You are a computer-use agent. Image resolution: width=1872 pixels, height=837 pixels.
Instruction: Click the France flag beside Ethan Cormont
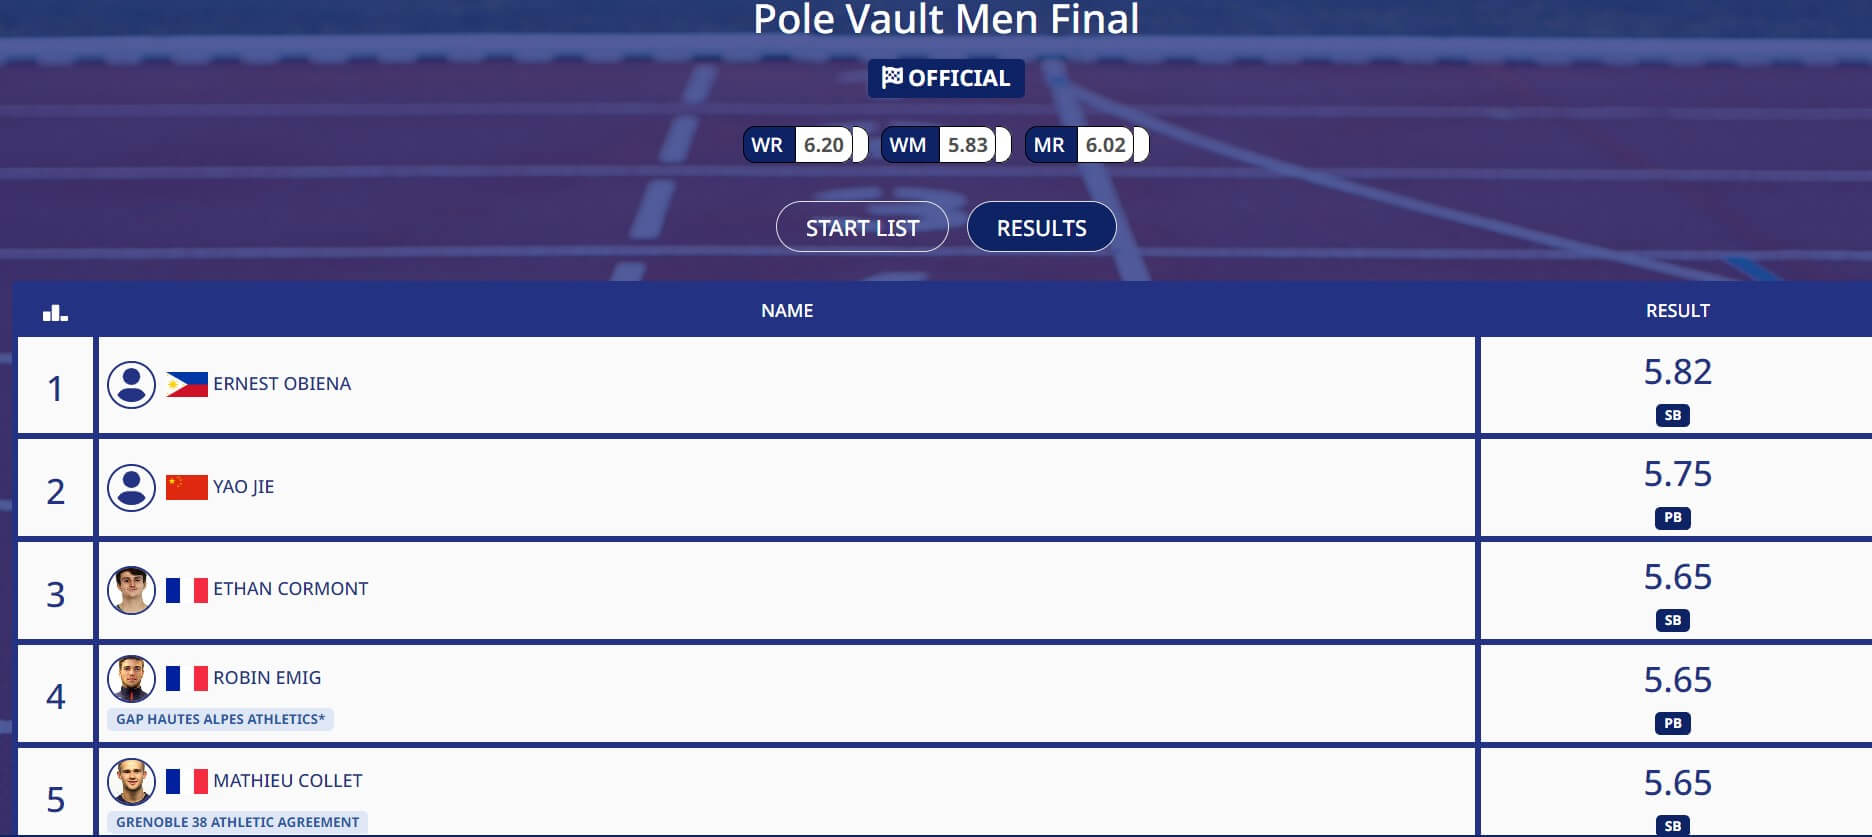pos(187,590)
